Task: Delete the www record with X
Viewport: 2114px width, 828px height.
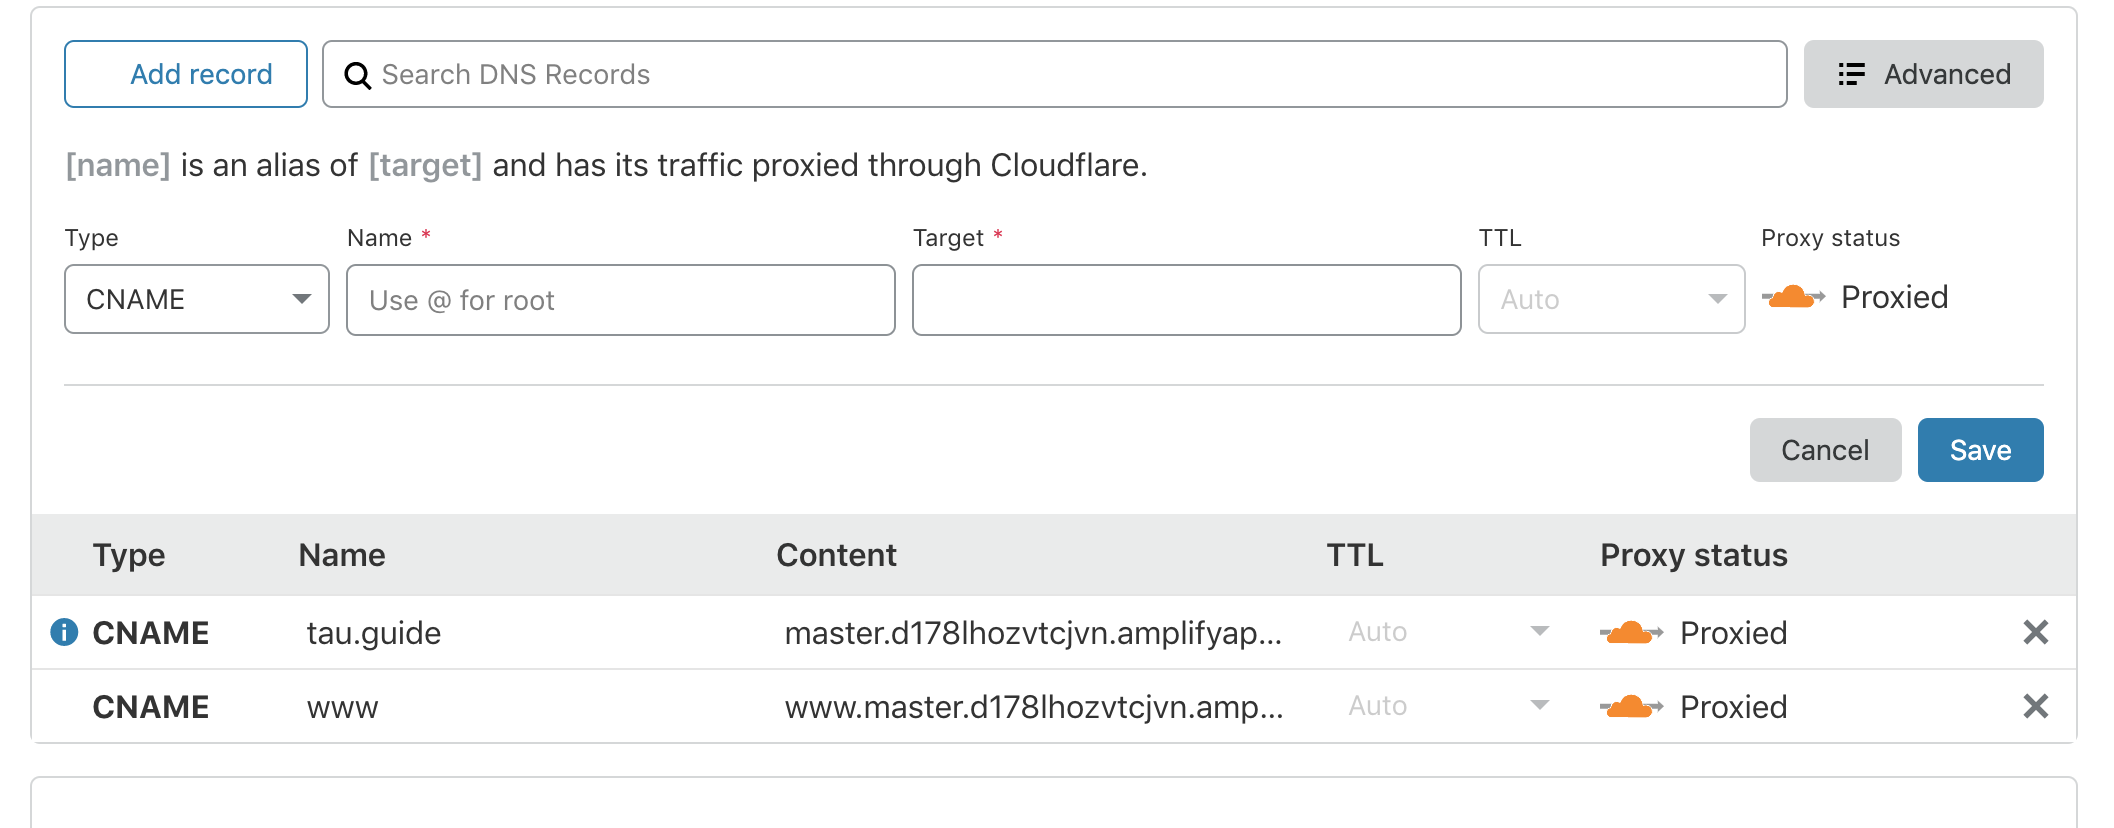Action: (x=2035, y=706)
